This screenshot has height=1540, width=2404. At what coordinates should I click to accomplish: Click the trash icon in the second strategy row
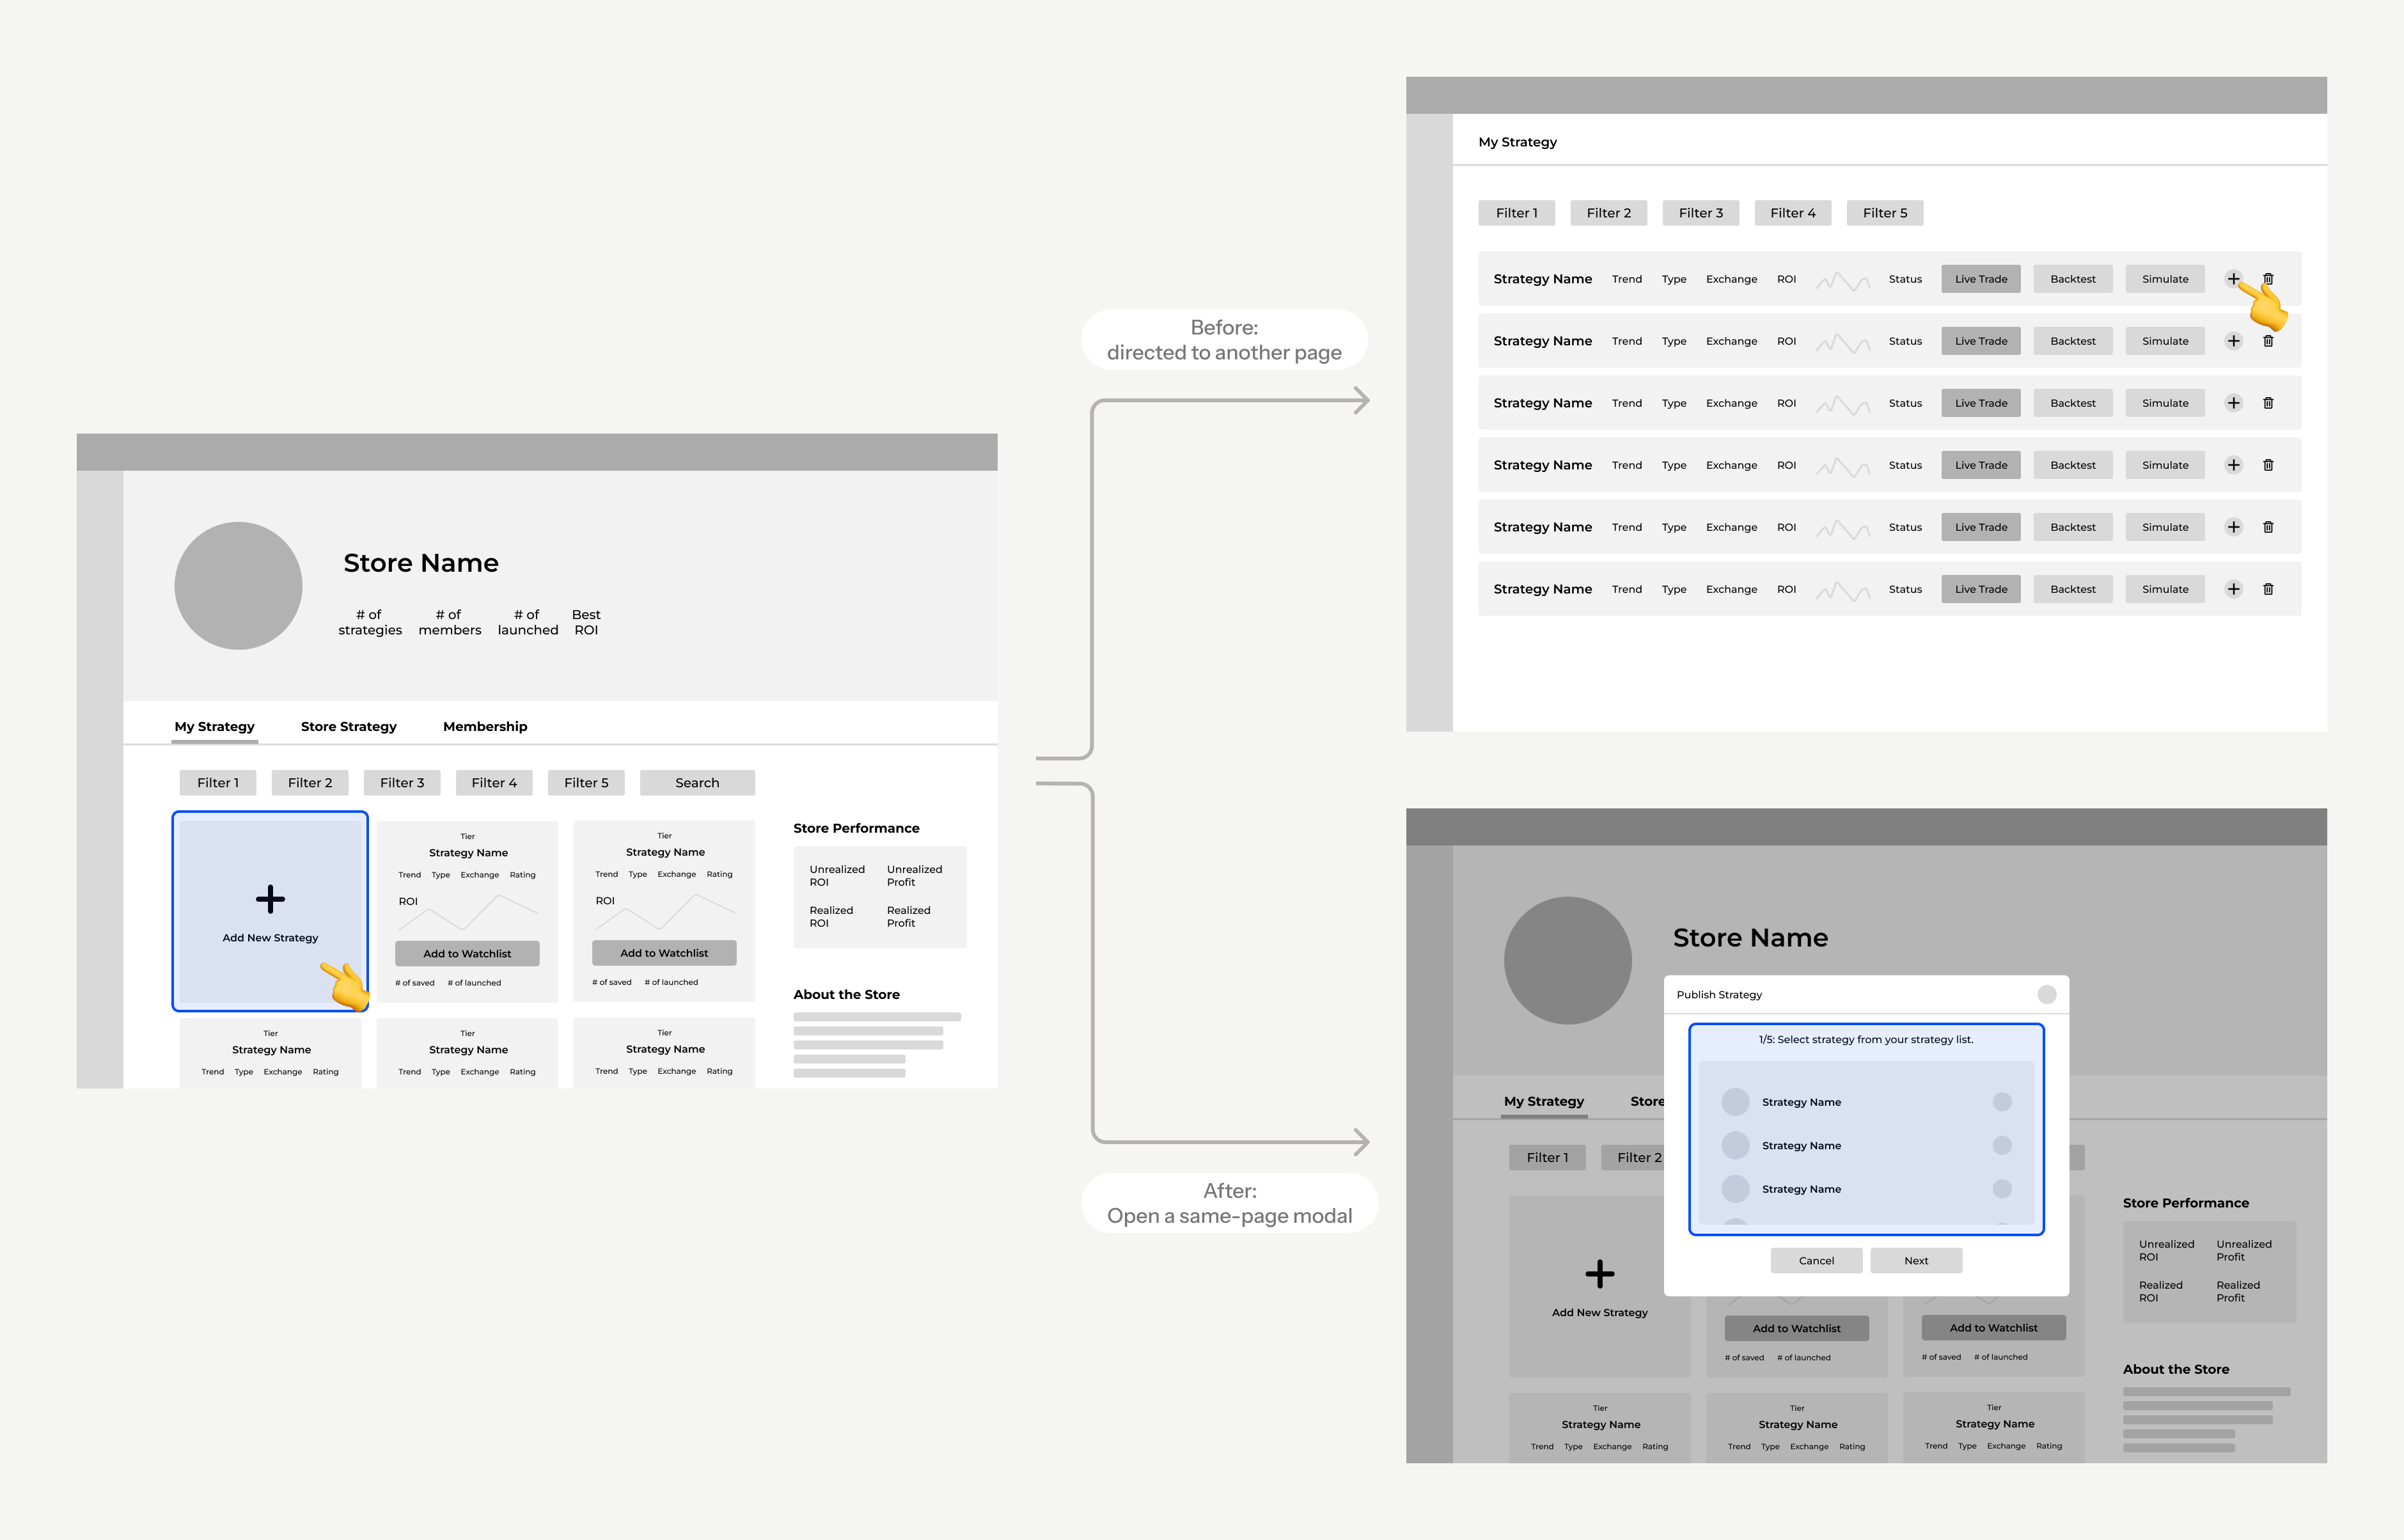(2268, 341)
